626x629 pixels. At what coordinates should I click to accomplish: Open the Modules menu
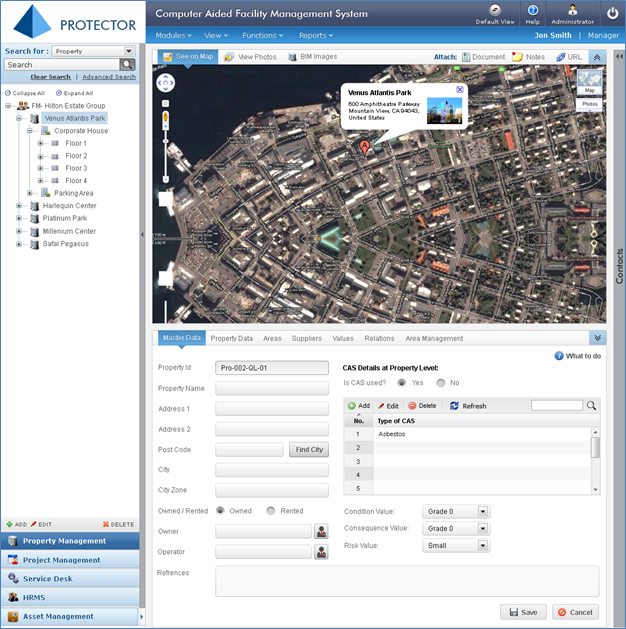(173, 35)
